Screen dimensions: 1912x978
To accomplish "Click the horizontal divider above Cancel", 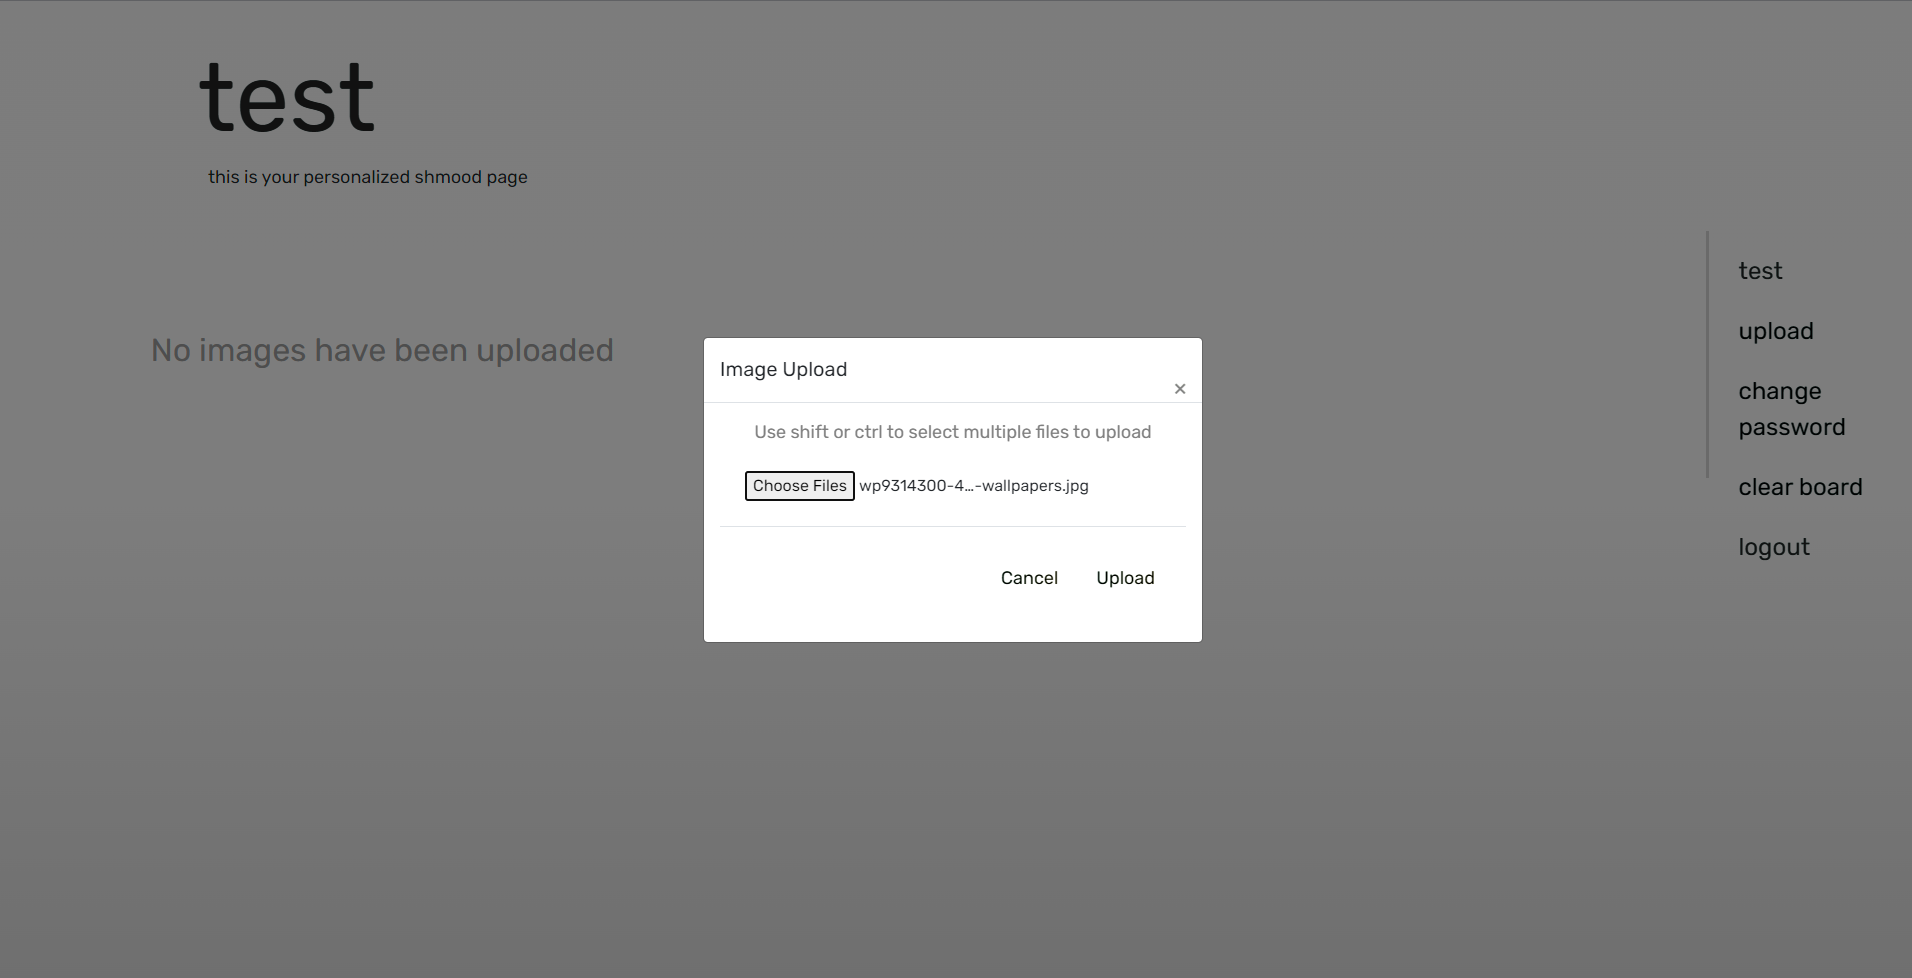I will click(952, 526).
